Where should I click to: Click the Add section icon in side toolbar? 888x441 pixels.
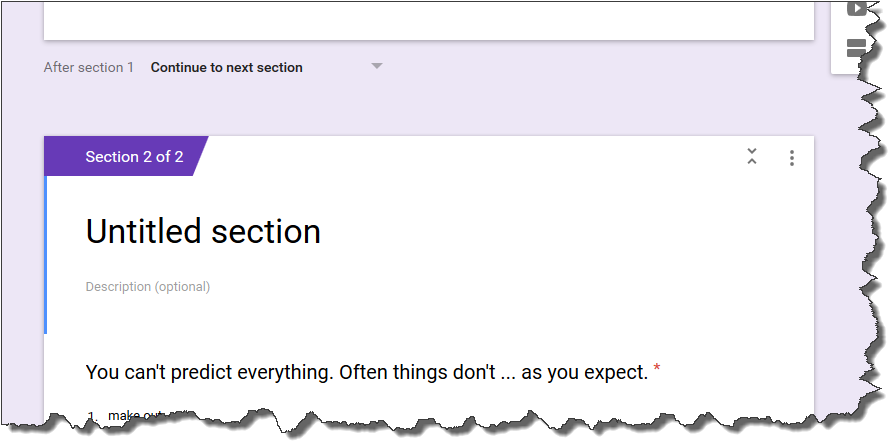coord(855,48)
